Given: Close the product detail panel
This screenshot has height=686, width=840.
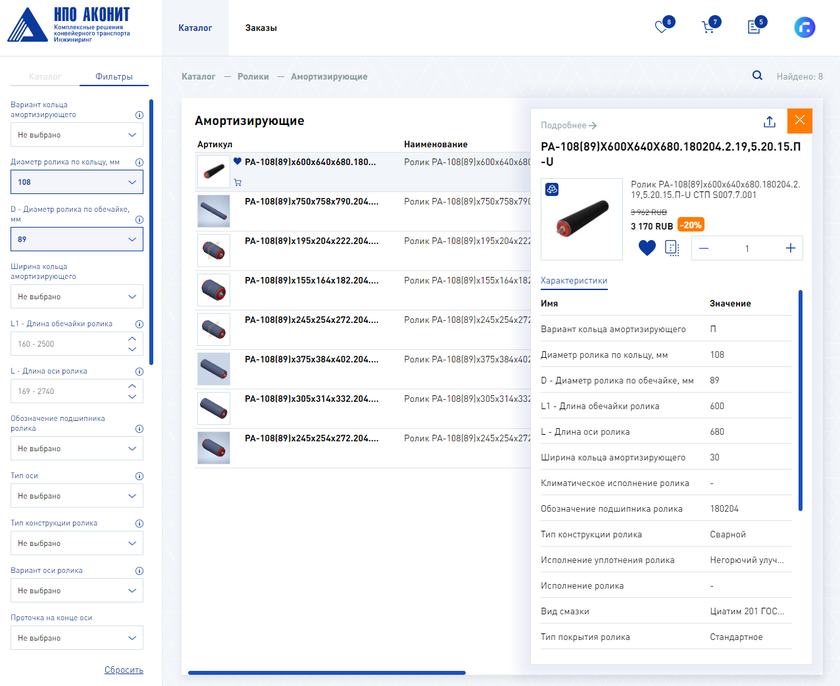Looking at the screenshot, I should pos(799,121).
